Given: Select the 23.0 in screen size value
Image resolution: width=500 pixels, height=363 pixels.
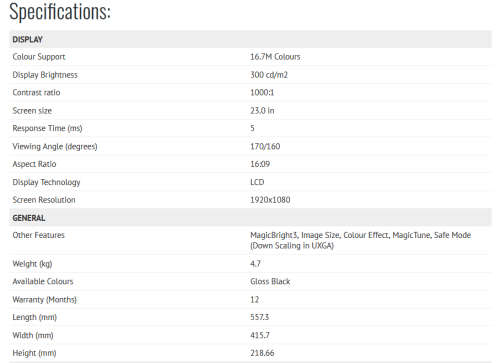Looking at the screenshot, I should point(262,111).
